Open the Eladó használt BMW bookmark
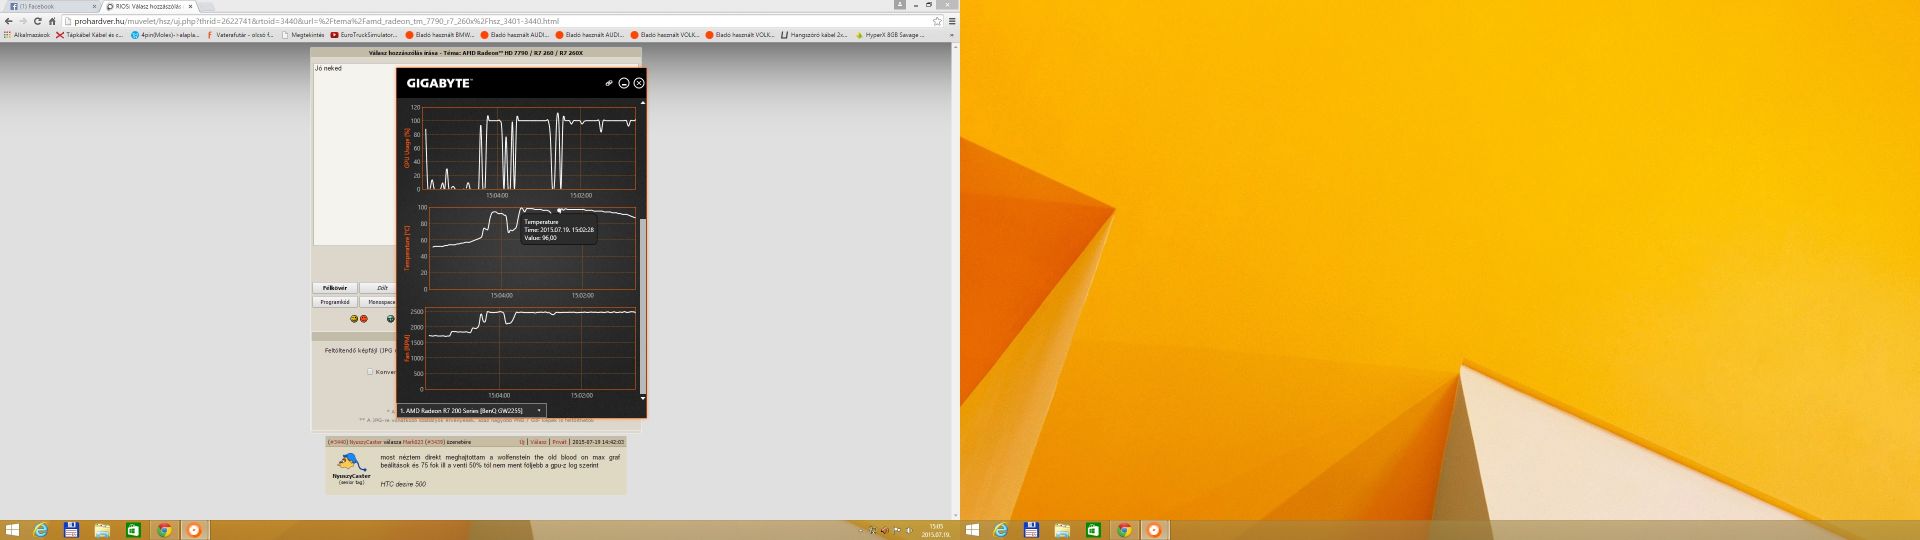This screenshot has height=540, width=1920. tap(440, 35)
